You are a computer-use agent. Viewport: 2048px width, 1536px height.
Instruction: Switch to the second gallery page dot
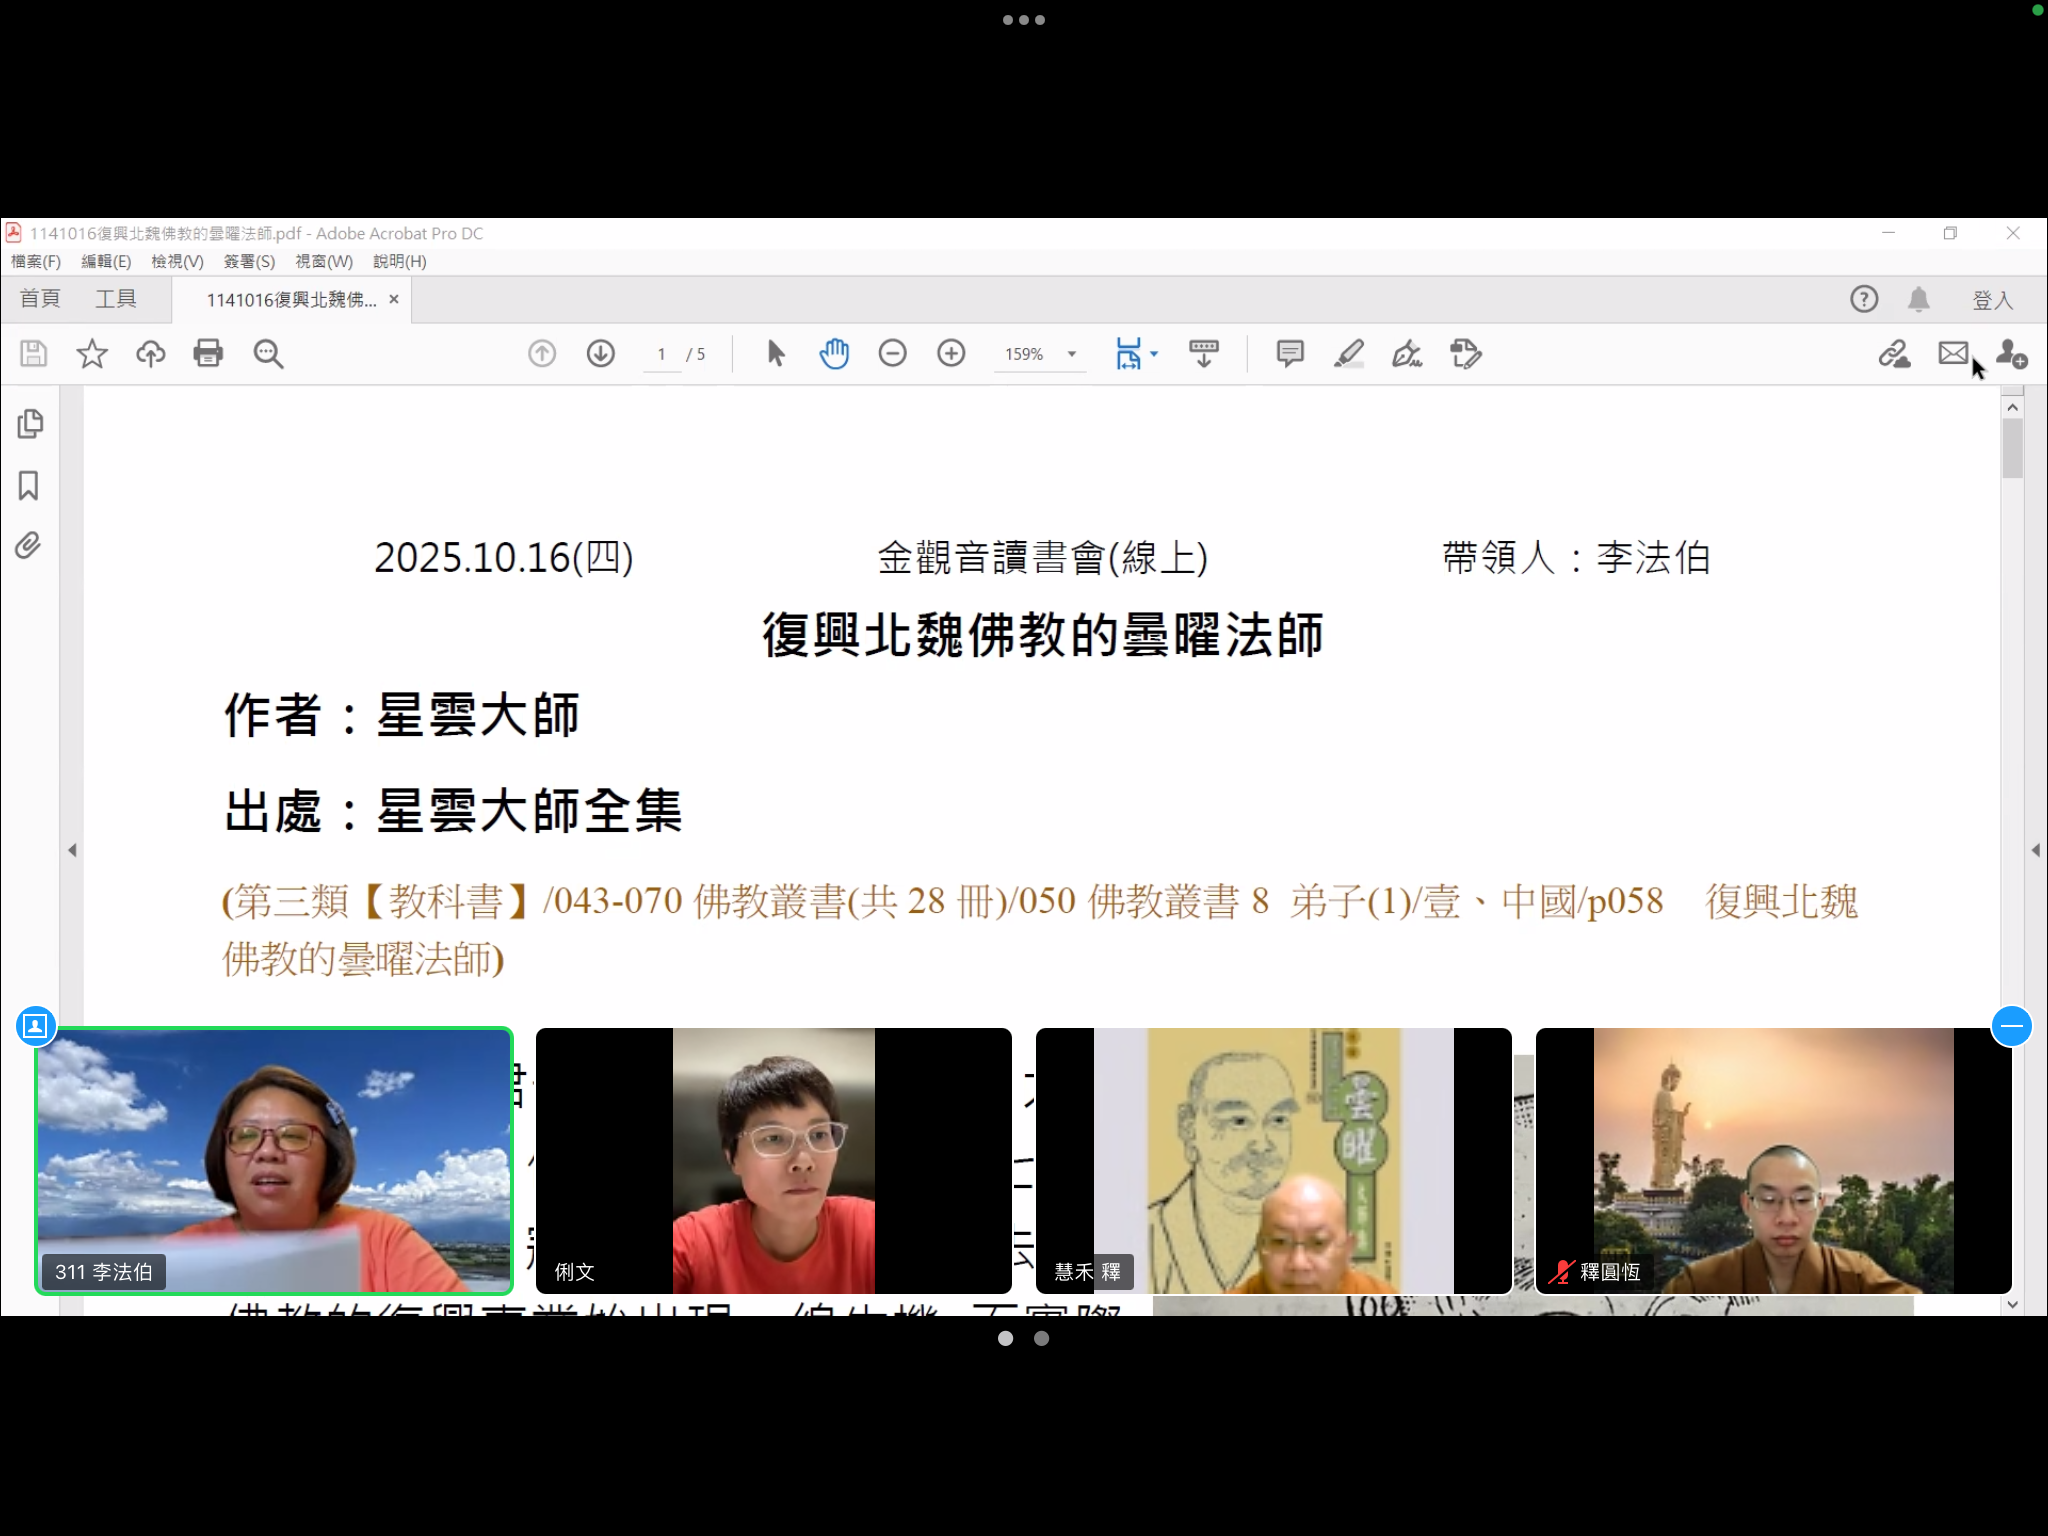pyautogui.click(x=1041, y=1338)
